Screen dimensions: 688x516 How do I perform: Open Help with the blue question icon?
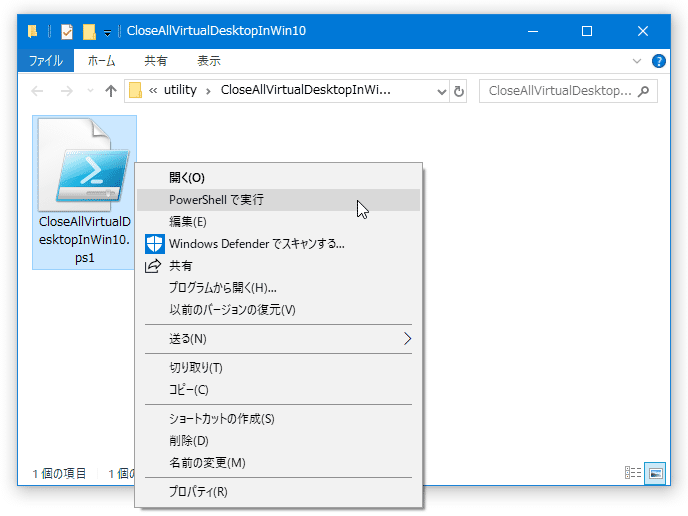pyautogui.click(x=658, y=61)
